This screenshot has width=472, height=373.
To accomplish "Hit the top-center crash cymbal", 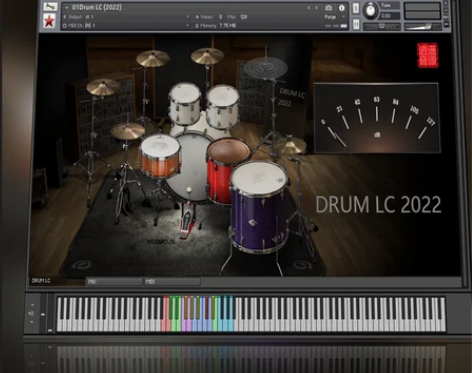I will pyautogui.click(x=207, y=56).
